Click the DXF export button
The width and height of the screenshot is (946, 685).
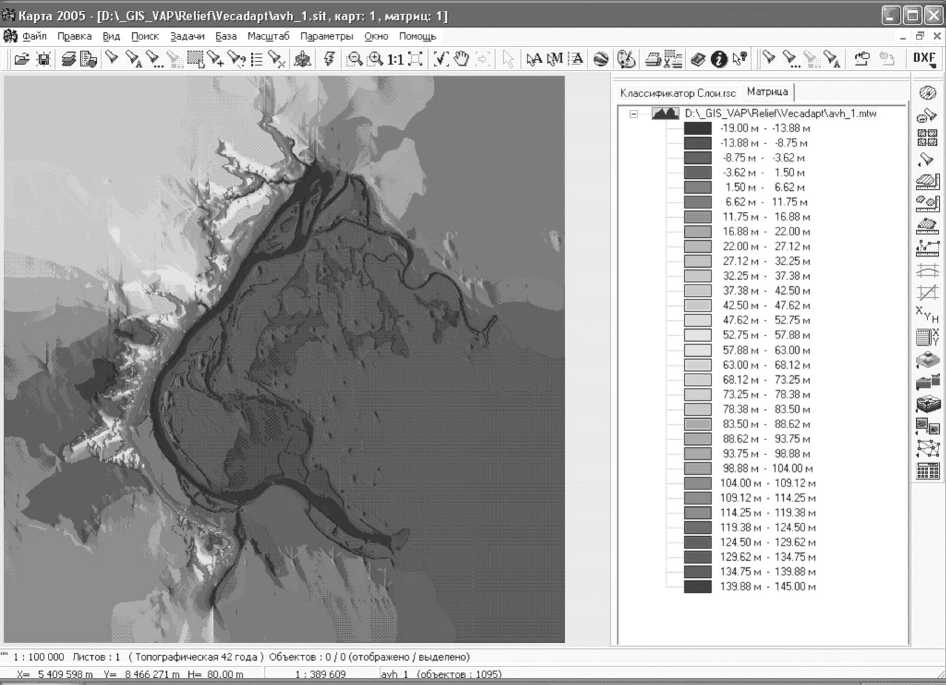[x=923, y=58]
